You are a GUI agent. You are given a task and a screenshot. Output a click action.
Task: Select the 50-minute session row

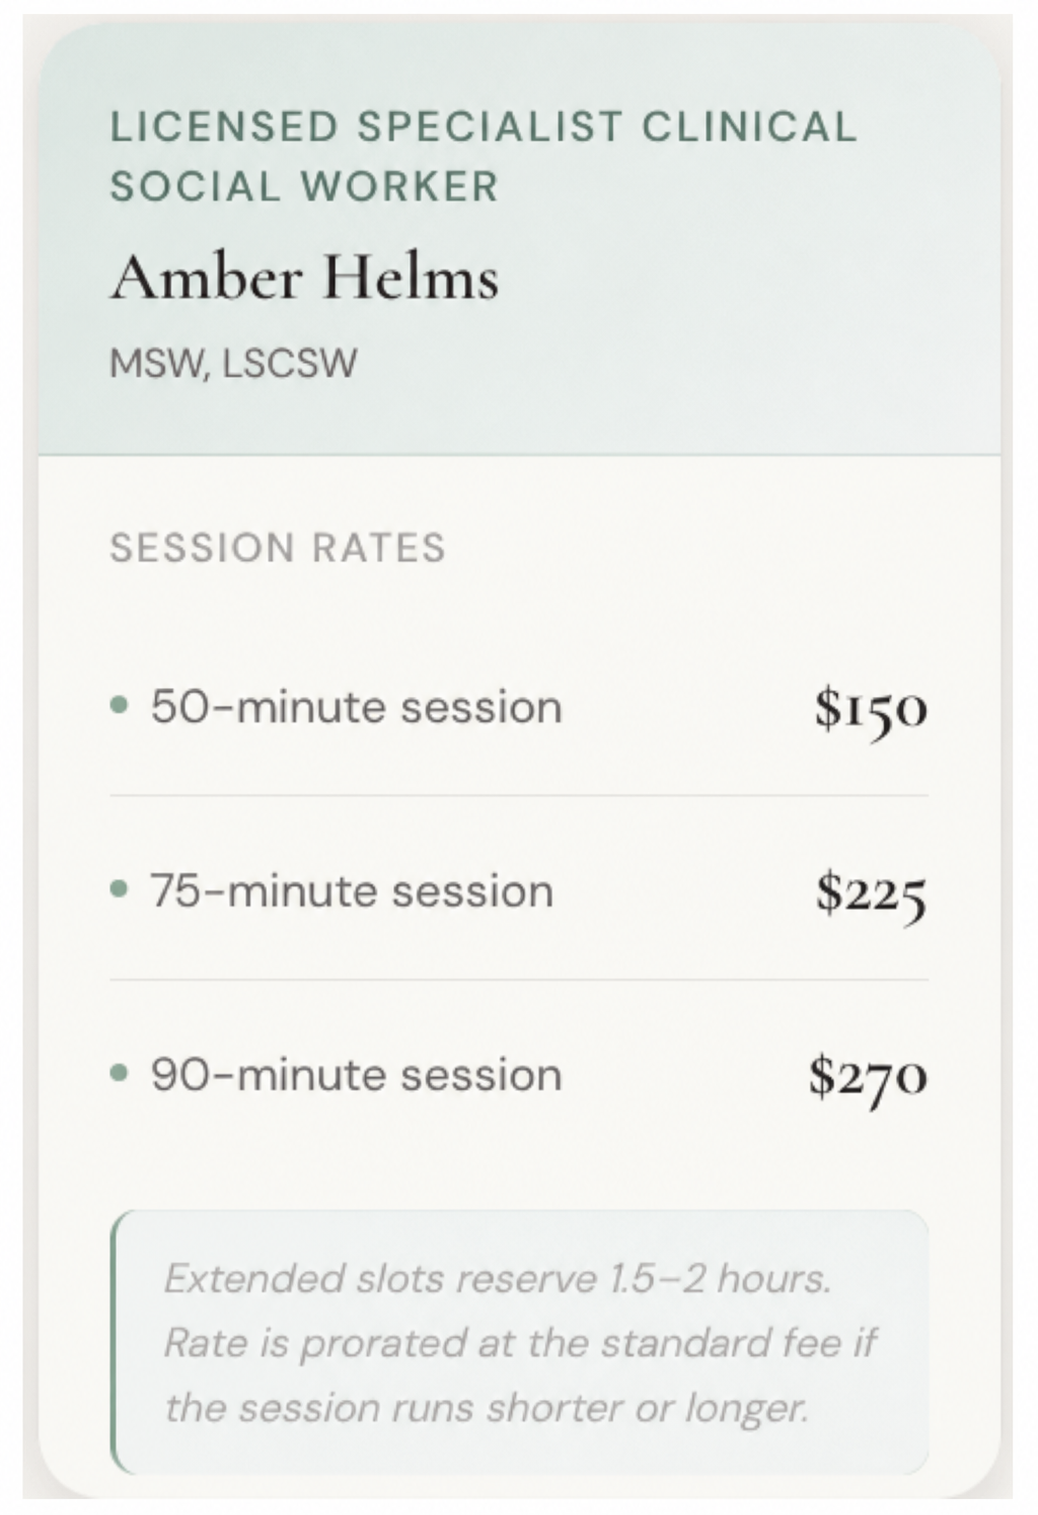coord(519,707)
